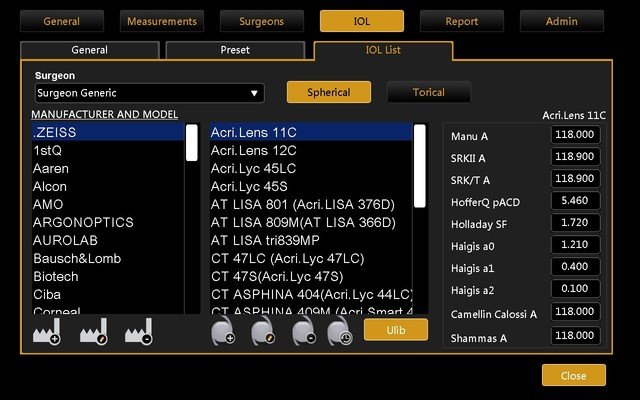Pick Bausch&Lomb manufacturer
Image resolution: width=640 pixels, height=400 pixels.
tap(108, 258)
